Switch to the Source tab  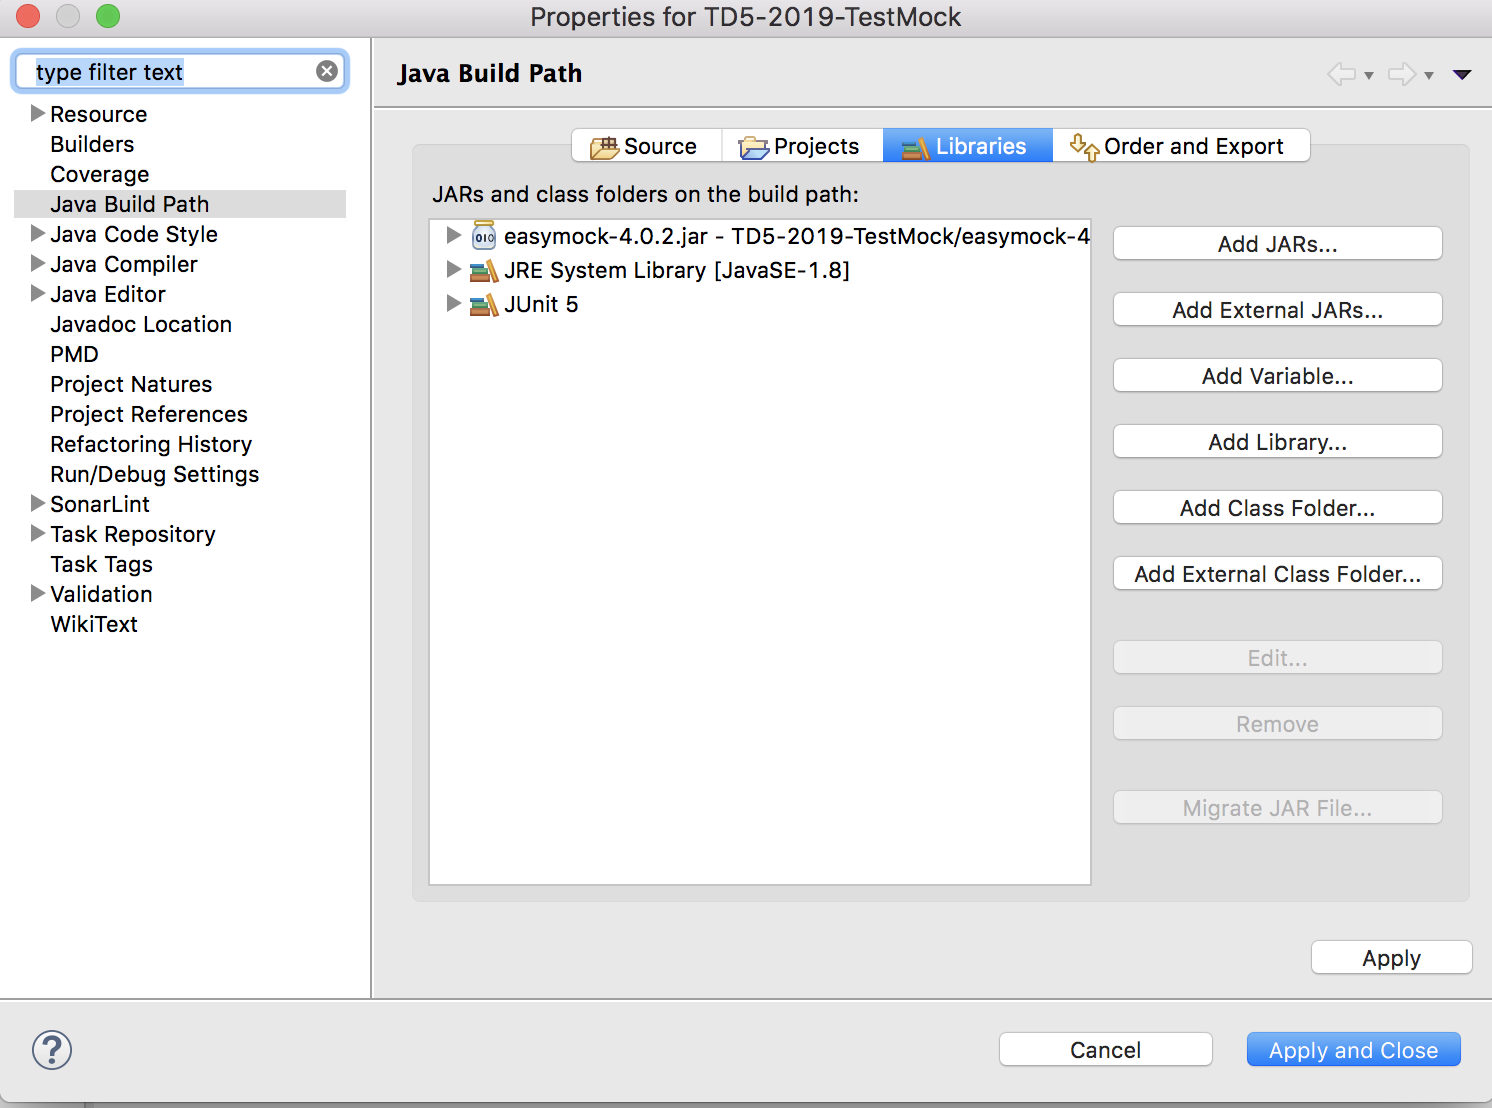(x=646, y=146)
